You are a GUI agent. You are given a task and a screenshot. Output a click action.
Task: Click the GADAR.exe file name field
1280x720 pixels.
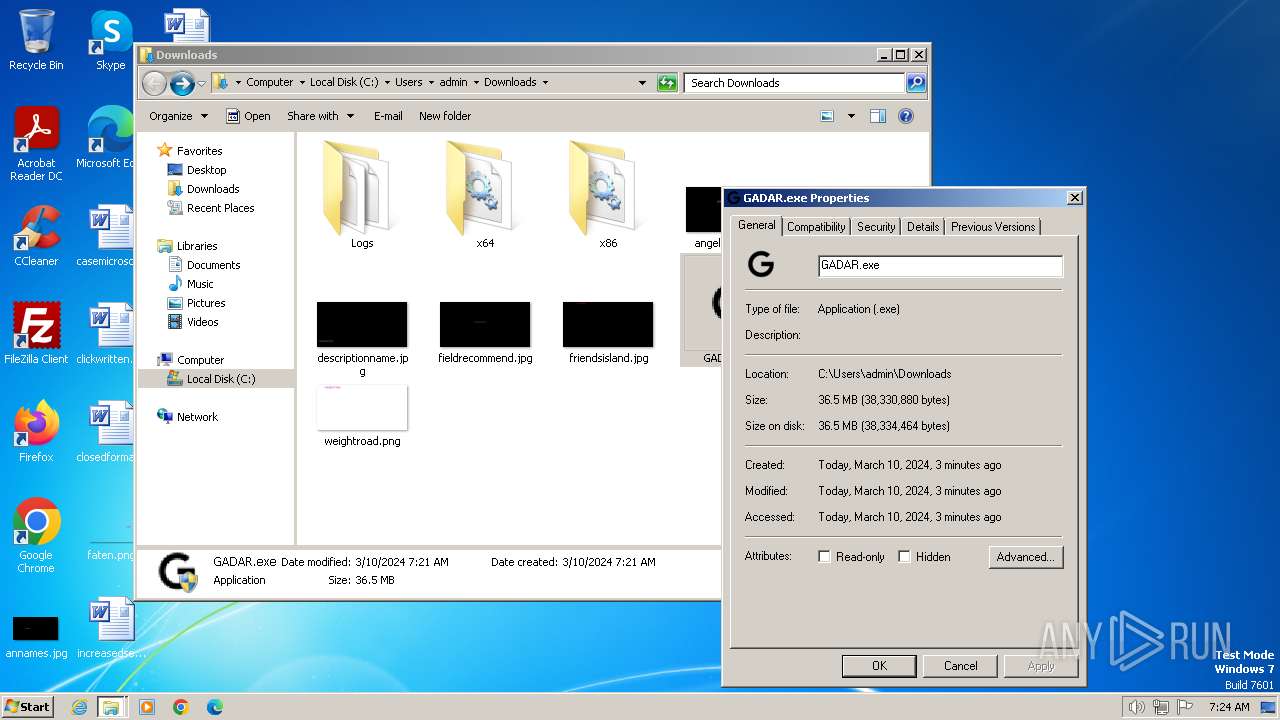coord(940,266)
